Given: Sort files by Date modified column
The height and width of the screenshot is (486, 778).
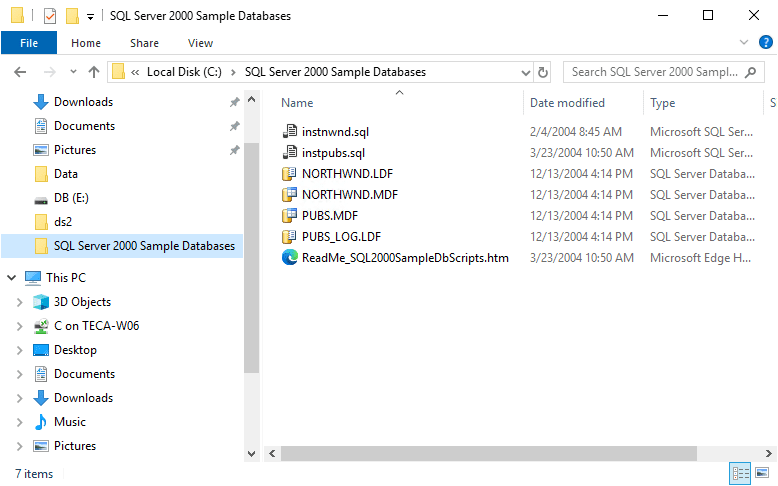Looking at the screenshot, I should click(x=567, y=103).
